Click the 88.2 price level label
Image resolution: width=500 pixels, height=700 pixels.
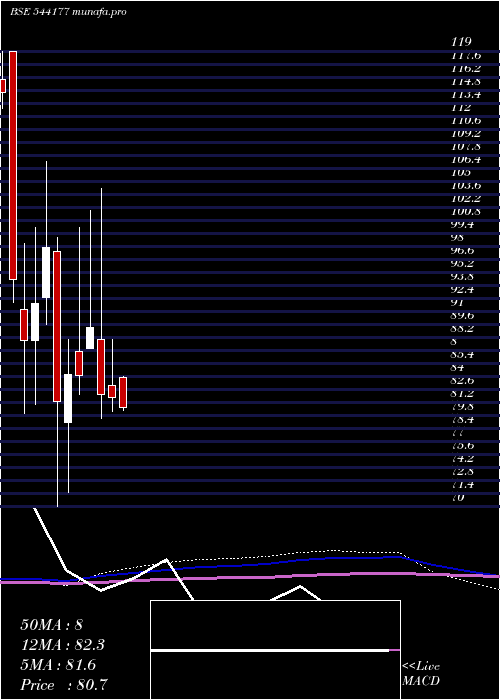tap(463, 328)
